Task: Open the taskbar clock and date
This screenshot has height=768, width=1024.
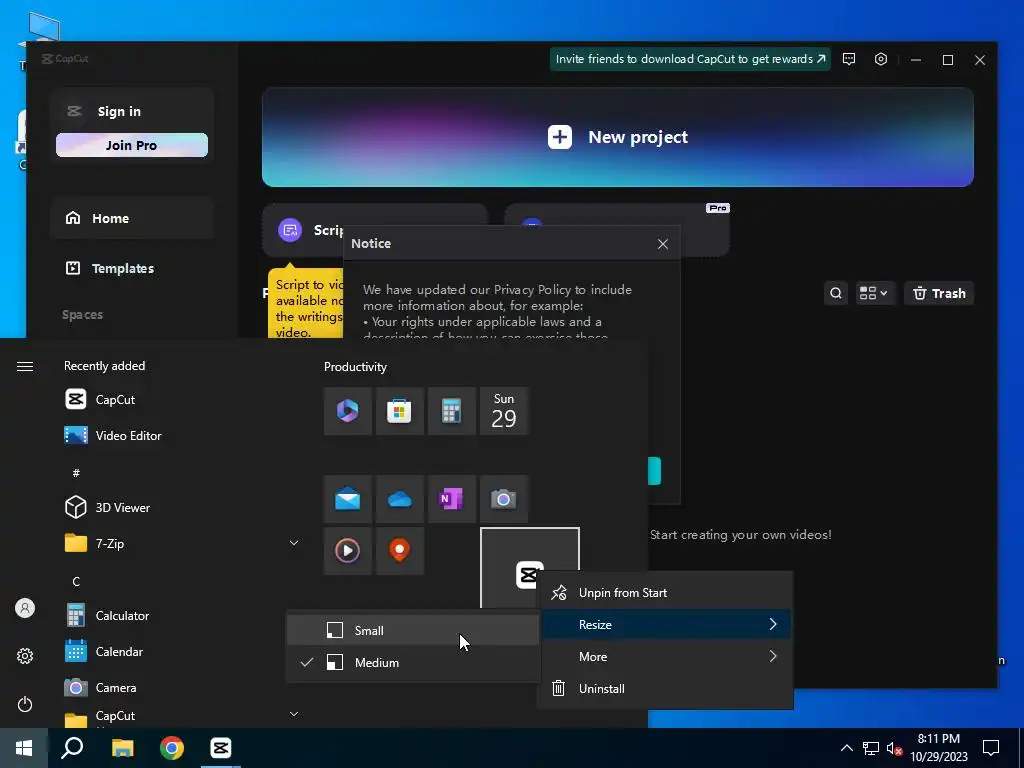Action: [x=938, y=748]
